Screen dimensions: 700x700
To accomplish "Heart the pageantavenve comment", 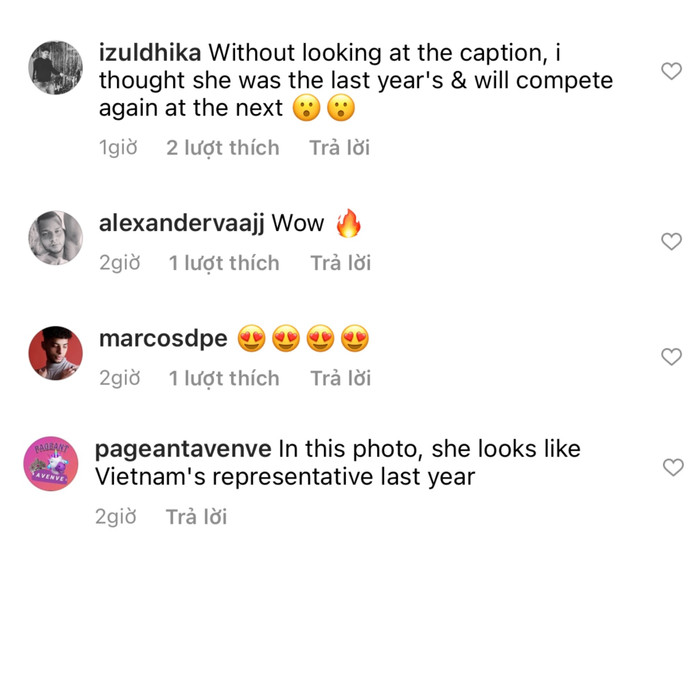I will [672, 467].
